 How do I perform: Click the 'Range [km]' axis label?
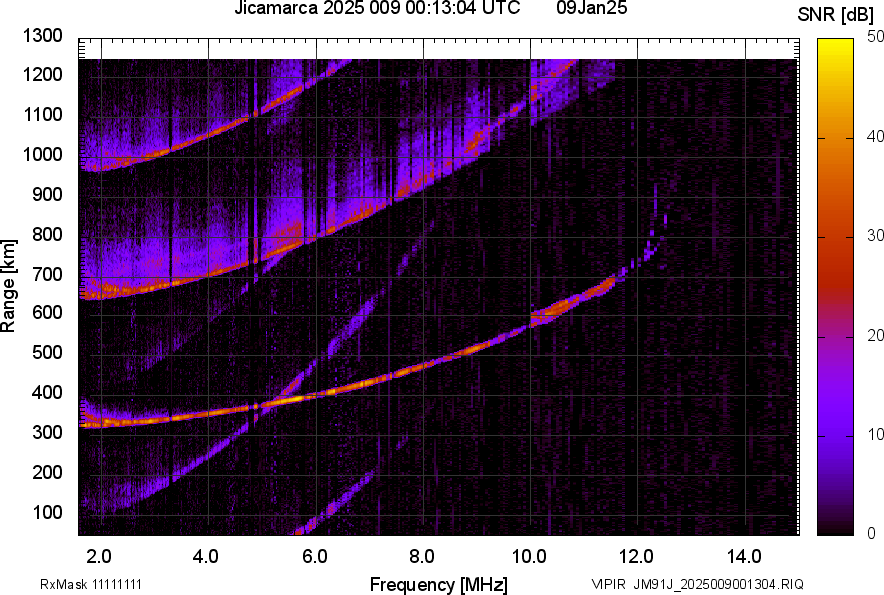pyautogui.click(x=8, y=285)
